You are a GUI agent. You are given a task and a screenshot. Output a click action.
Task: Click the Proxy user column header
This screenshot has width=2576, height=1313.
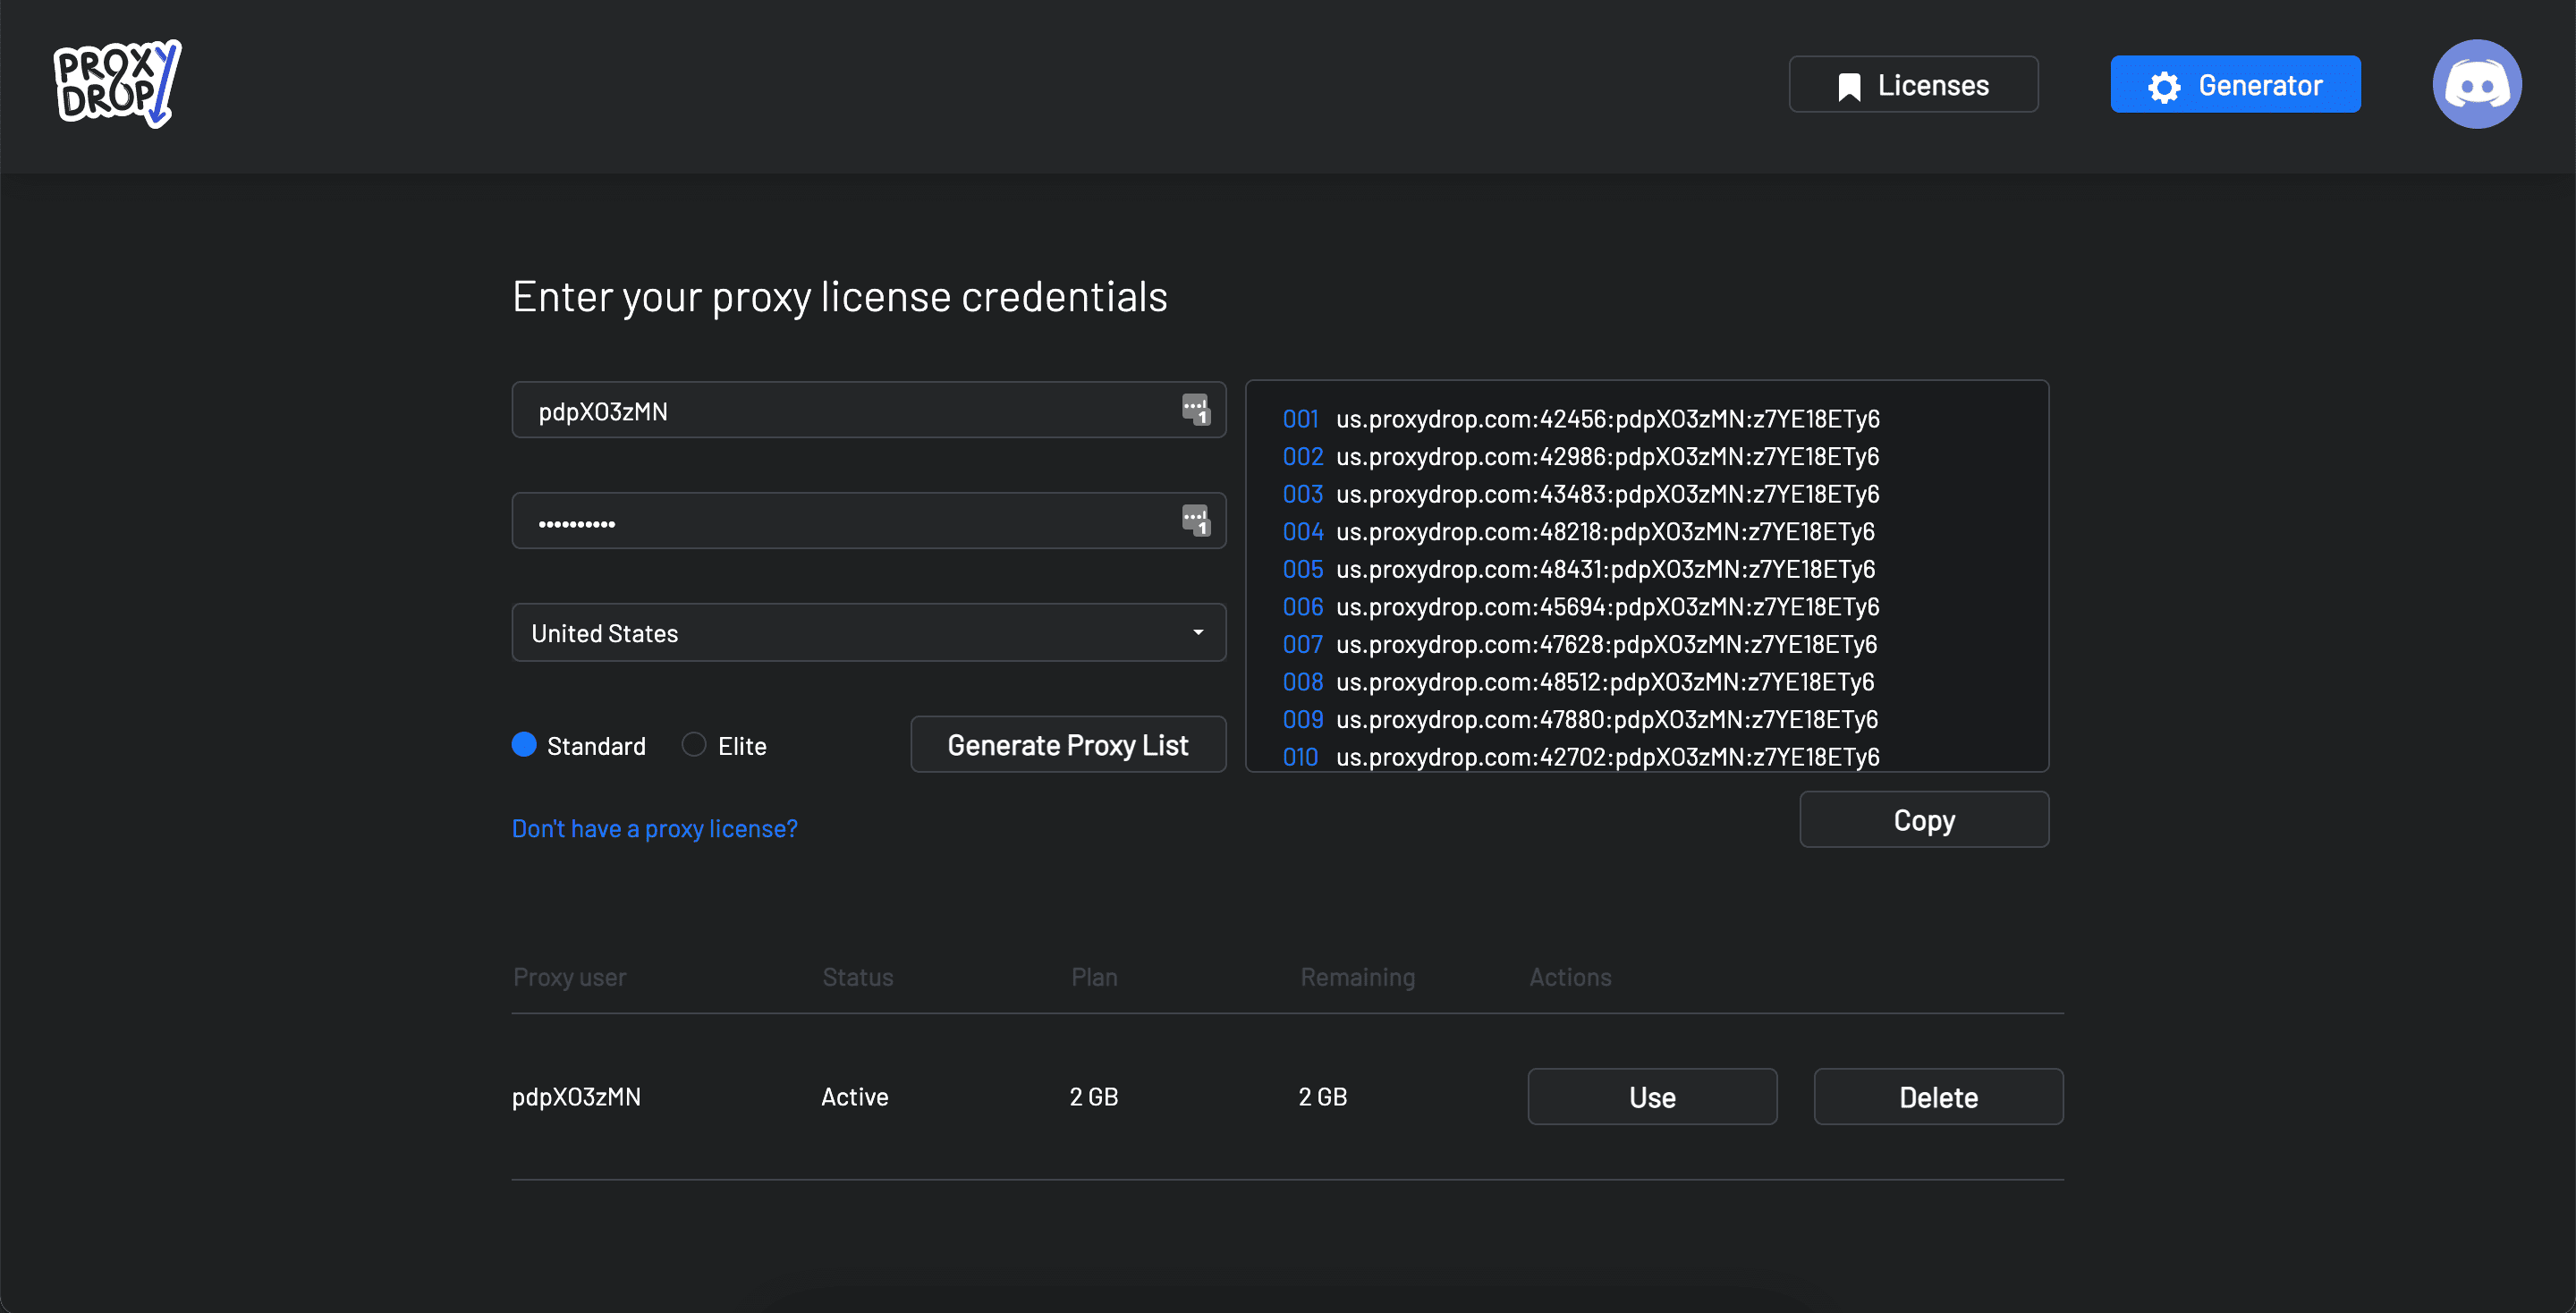[570, 977]
